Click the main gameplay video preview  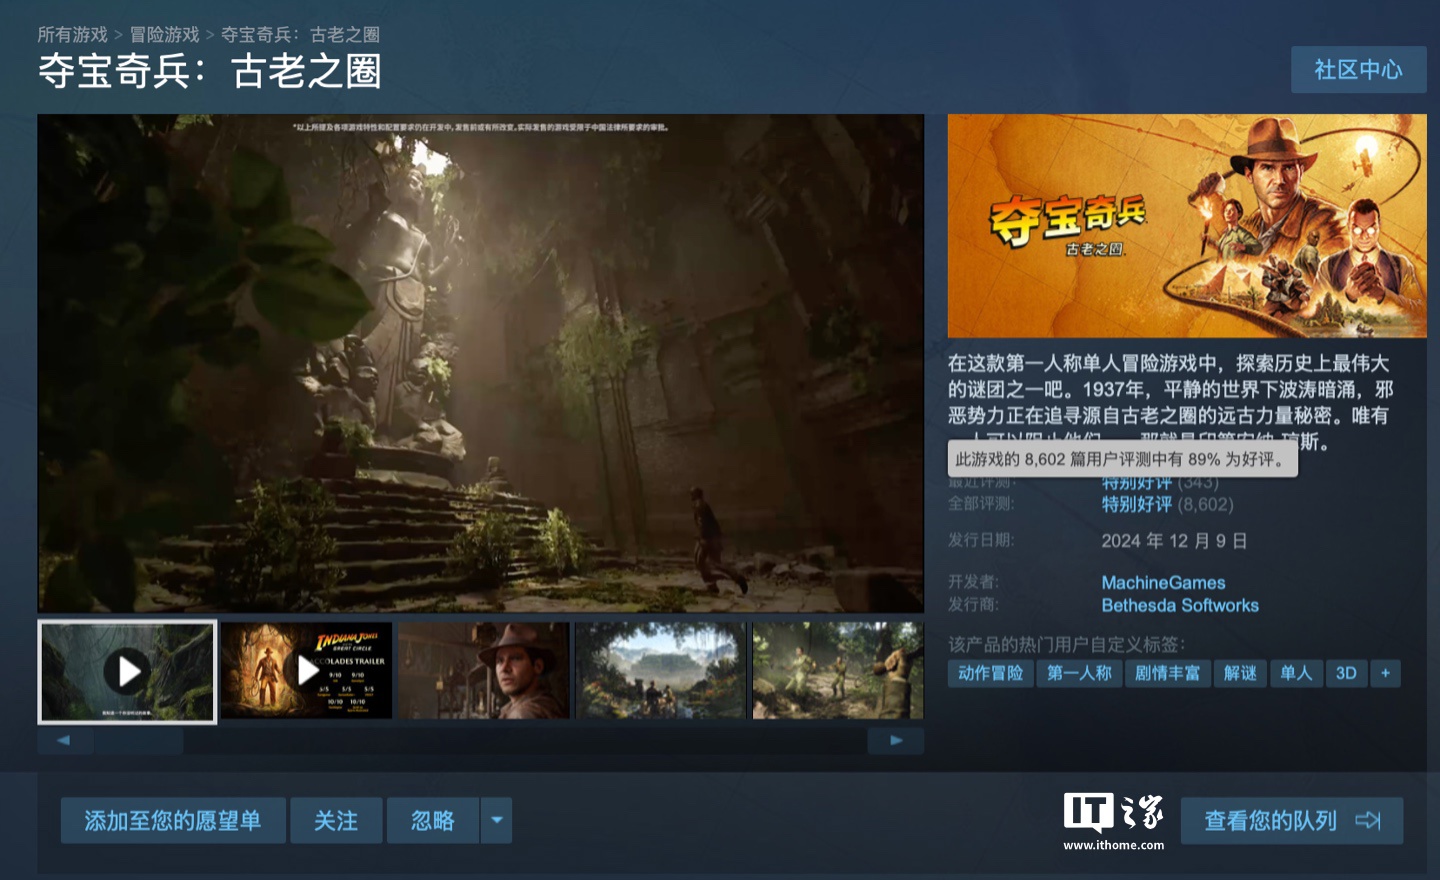[480, 362]
